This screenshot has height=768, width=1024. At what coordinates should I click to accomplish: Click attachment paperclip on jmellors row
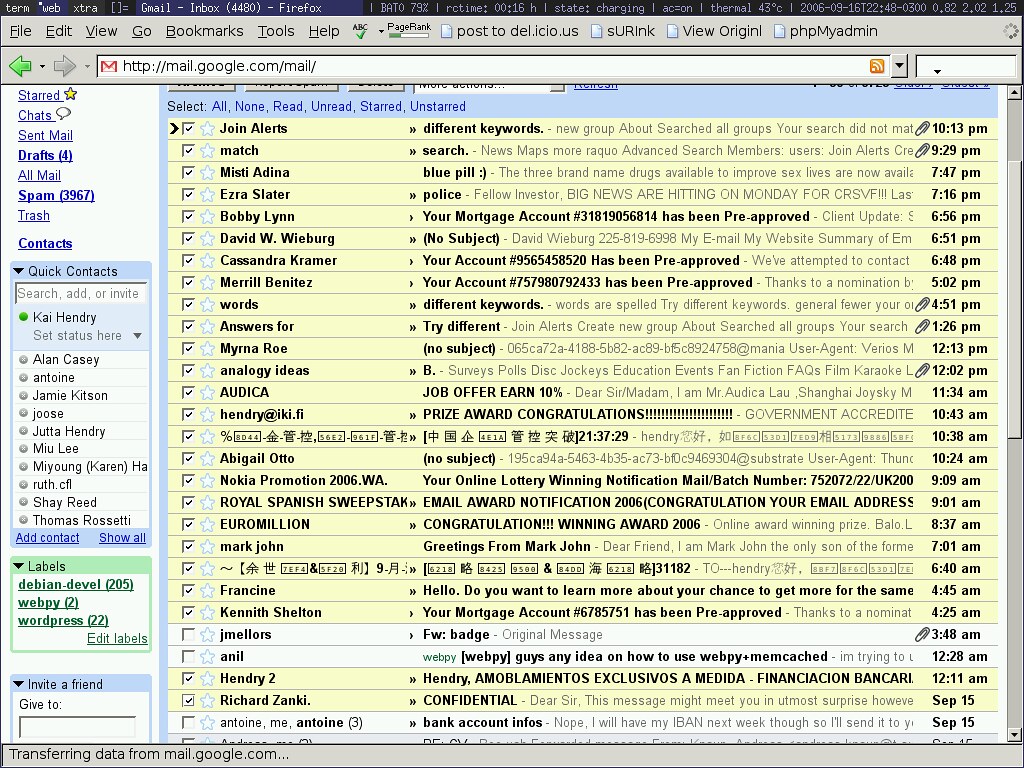tap(922, 634)
